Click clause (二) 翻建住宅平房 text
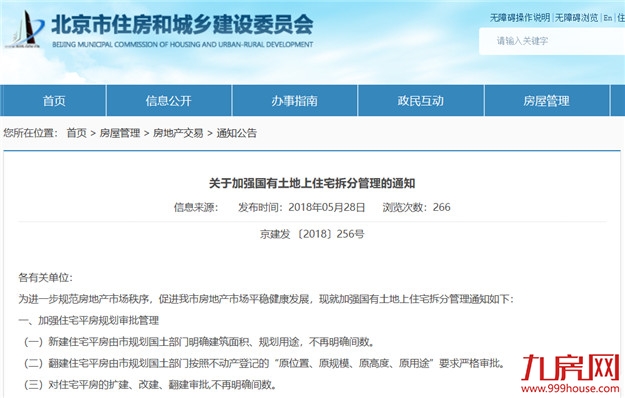The height and width of the screenshot is (398, 625). click(265, 363)
